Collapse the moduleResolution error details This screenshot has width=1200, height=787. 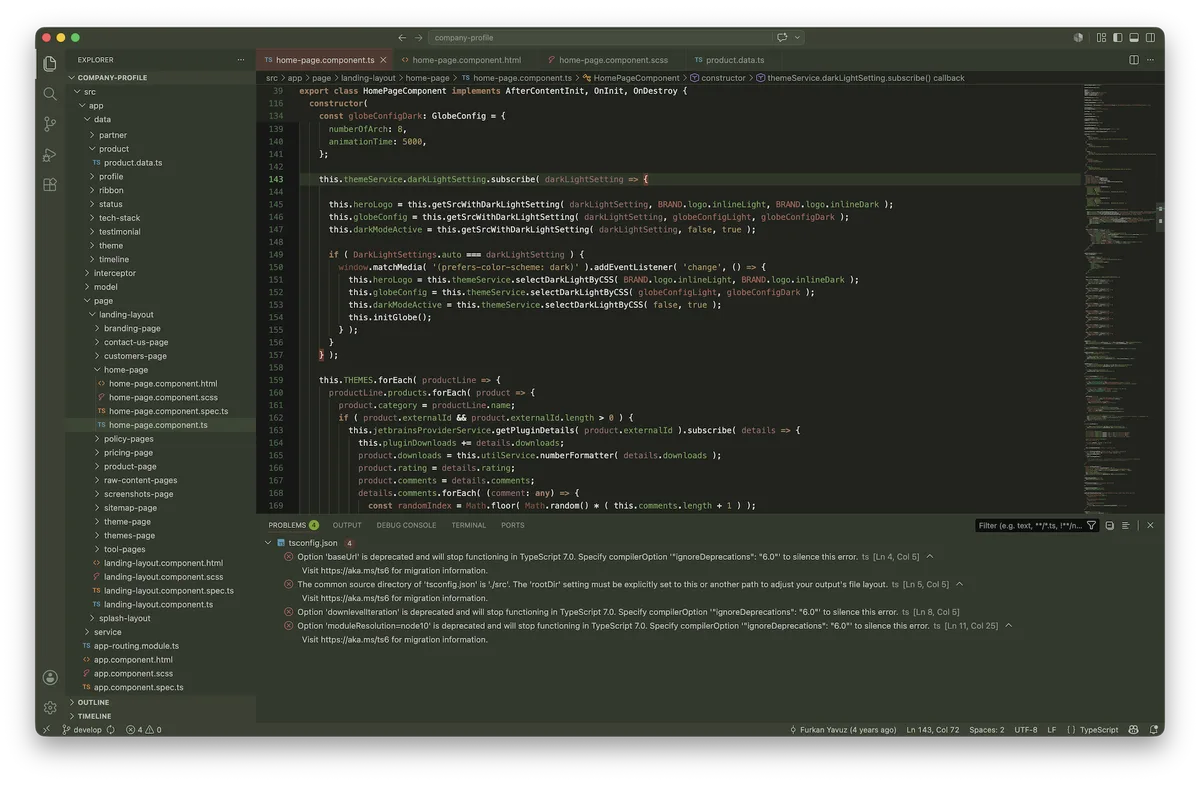[1008, 626]
